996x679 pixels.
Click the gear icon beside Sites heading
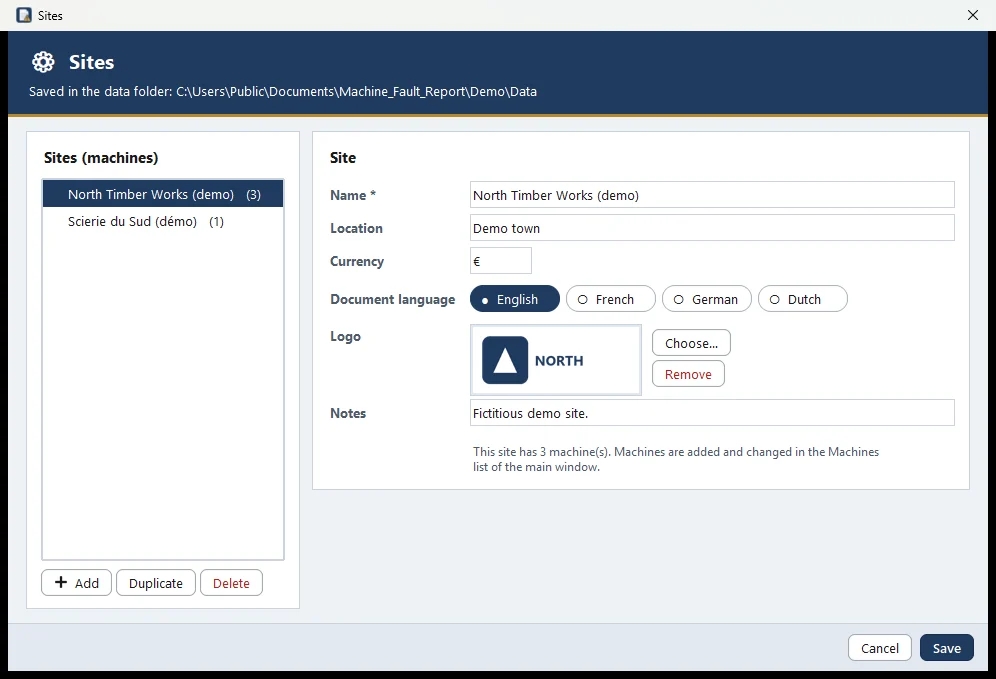[x=43, y=62]
